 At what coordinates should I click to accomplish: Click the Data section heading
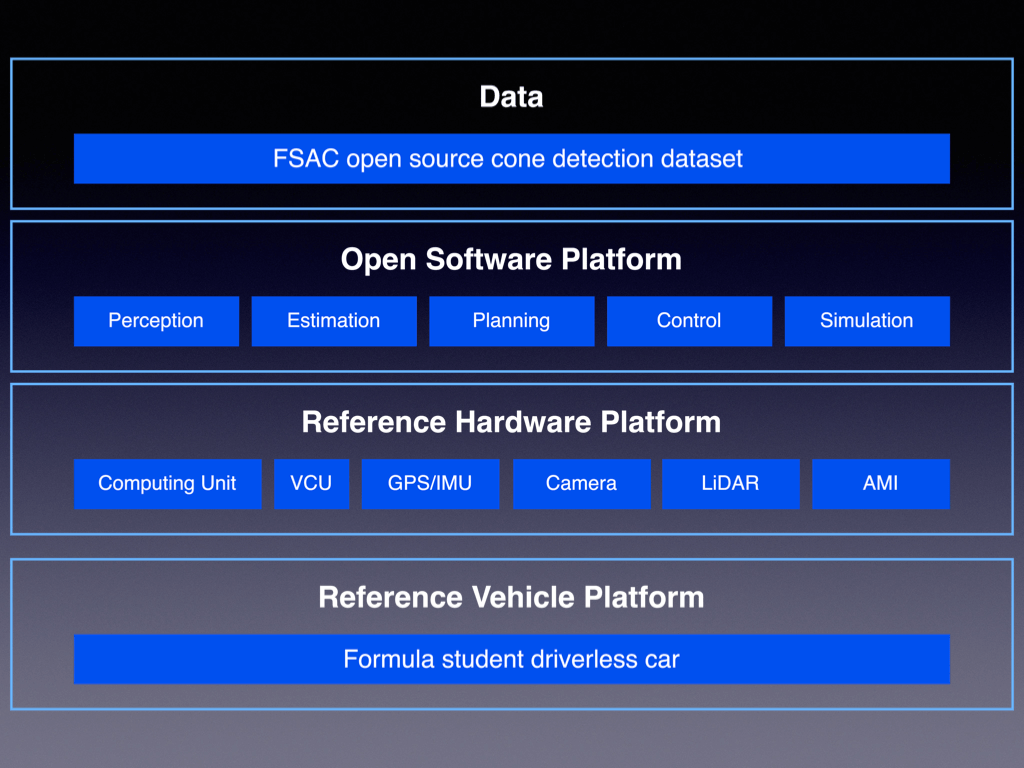pyautogui.click(x=511, y=97)
